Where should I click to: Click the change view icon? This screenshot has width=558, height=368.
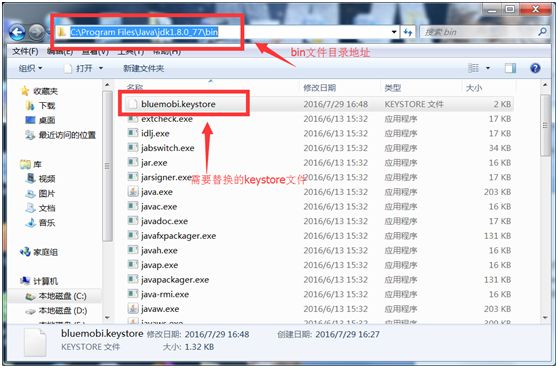(473, 68)
